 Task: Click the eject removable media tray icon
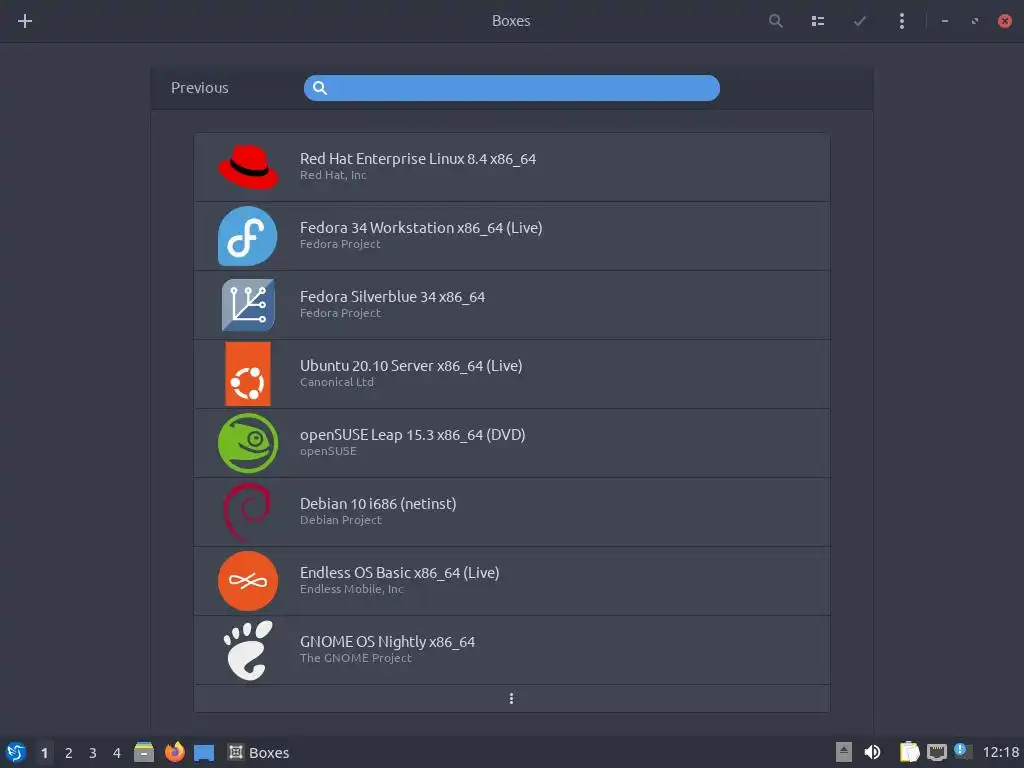pos(844,752)
